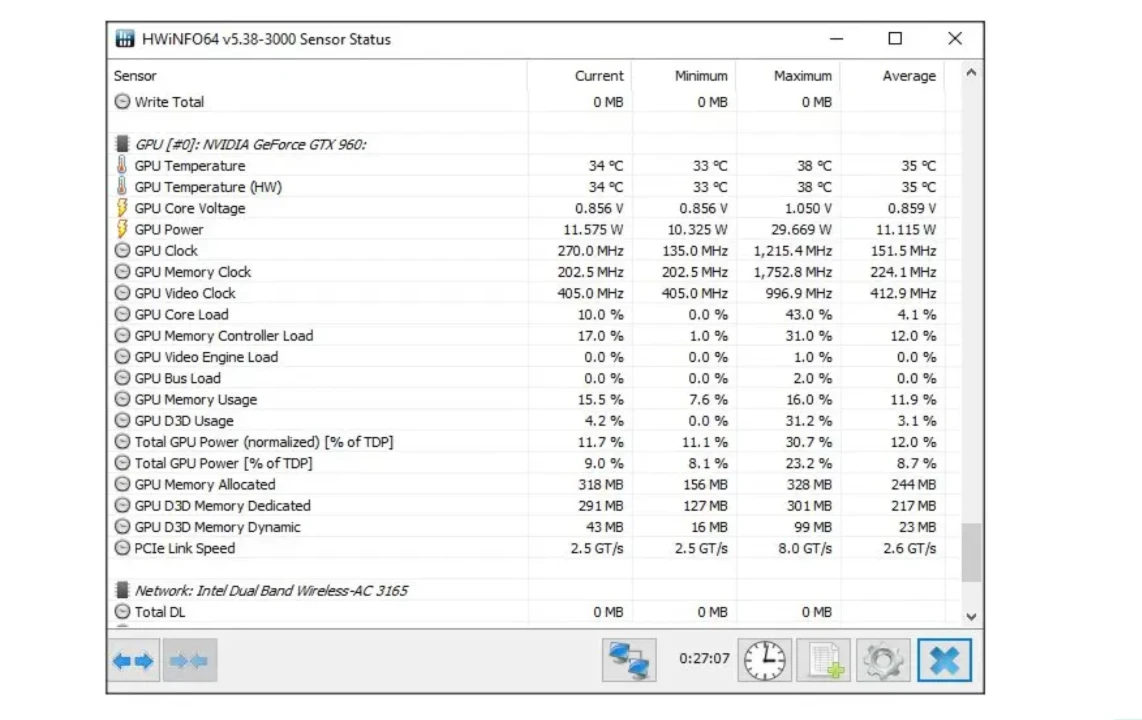Click the 8.0 GT/s maximum PCIe value
Screen dimensions: 1142x720
click(805, 548)
